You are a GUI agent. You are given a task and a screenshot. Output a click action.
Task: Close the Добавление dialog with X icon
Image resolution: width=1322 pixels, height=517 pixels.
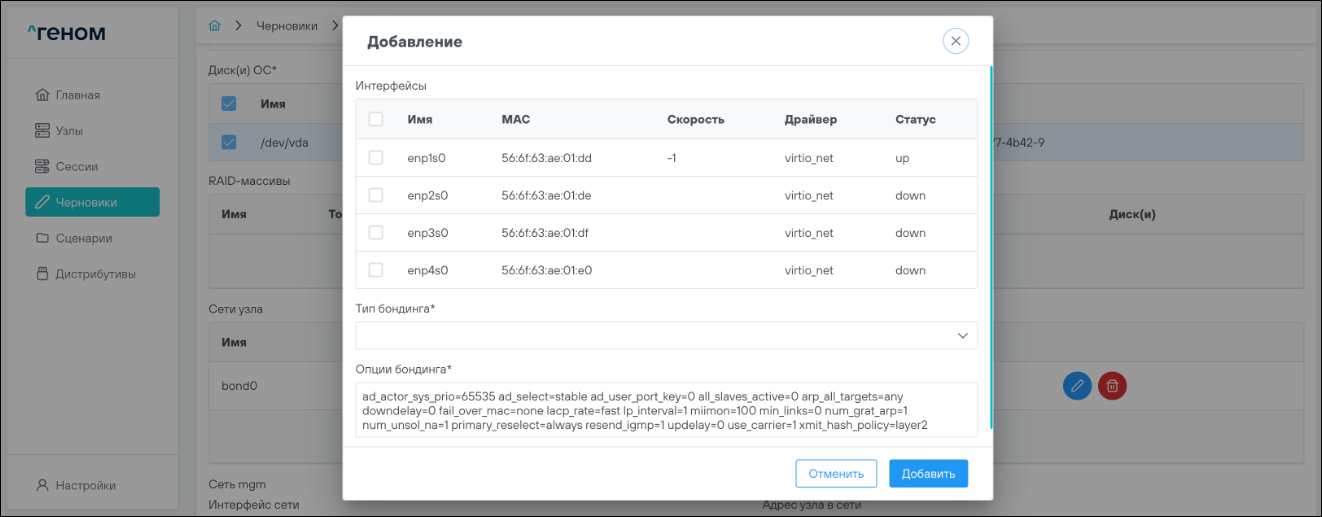[x=955, y=41]
